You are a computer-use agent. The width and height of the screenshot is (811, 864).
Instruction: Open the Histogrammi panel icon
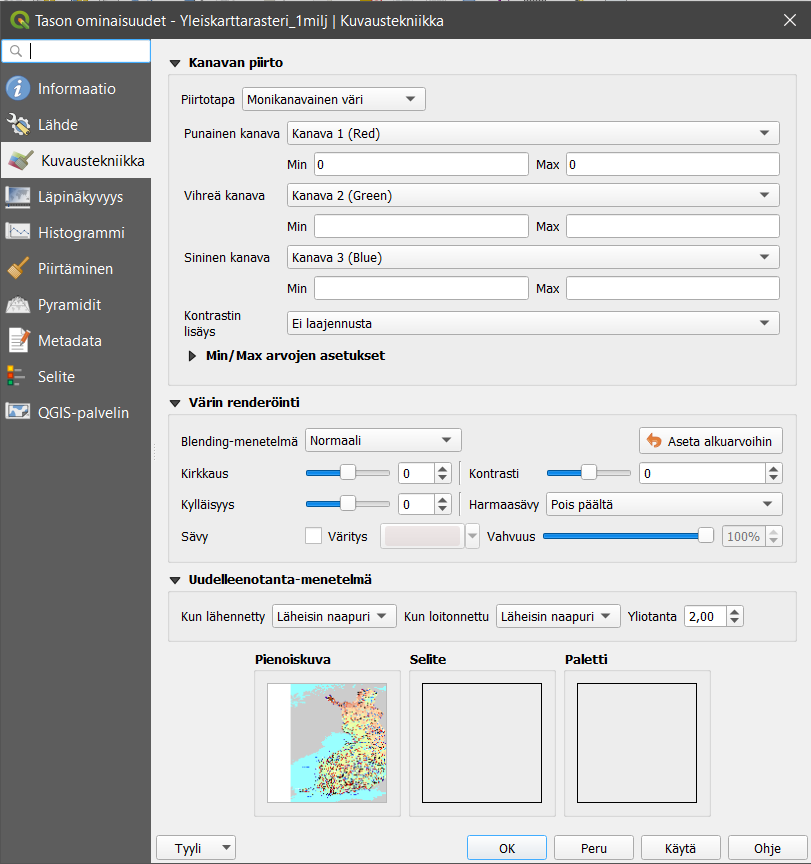click(18, 233)
